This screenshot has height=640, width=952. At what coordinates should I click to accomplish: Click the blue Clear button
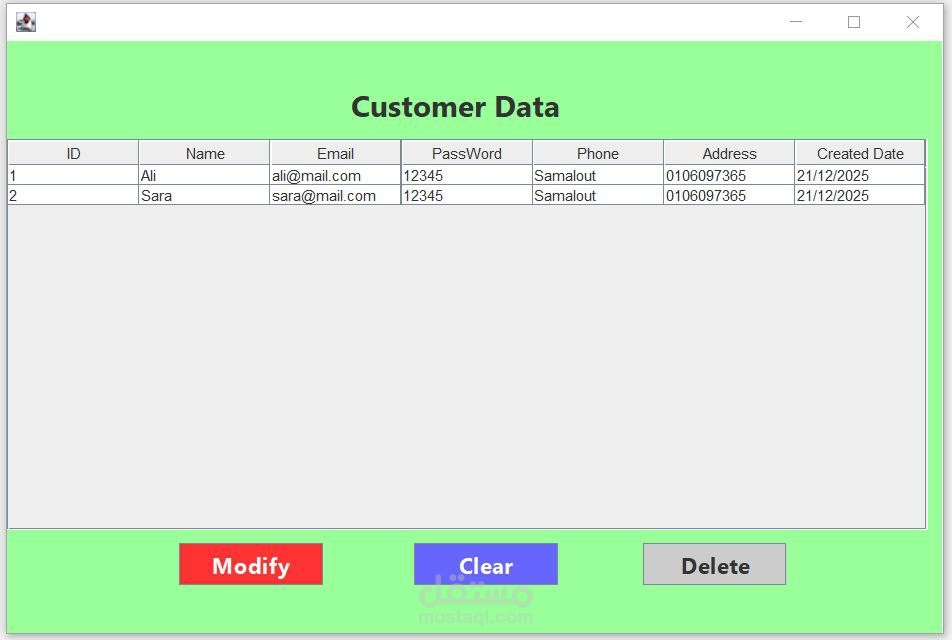pyautogui.click(x=486, y=564)
